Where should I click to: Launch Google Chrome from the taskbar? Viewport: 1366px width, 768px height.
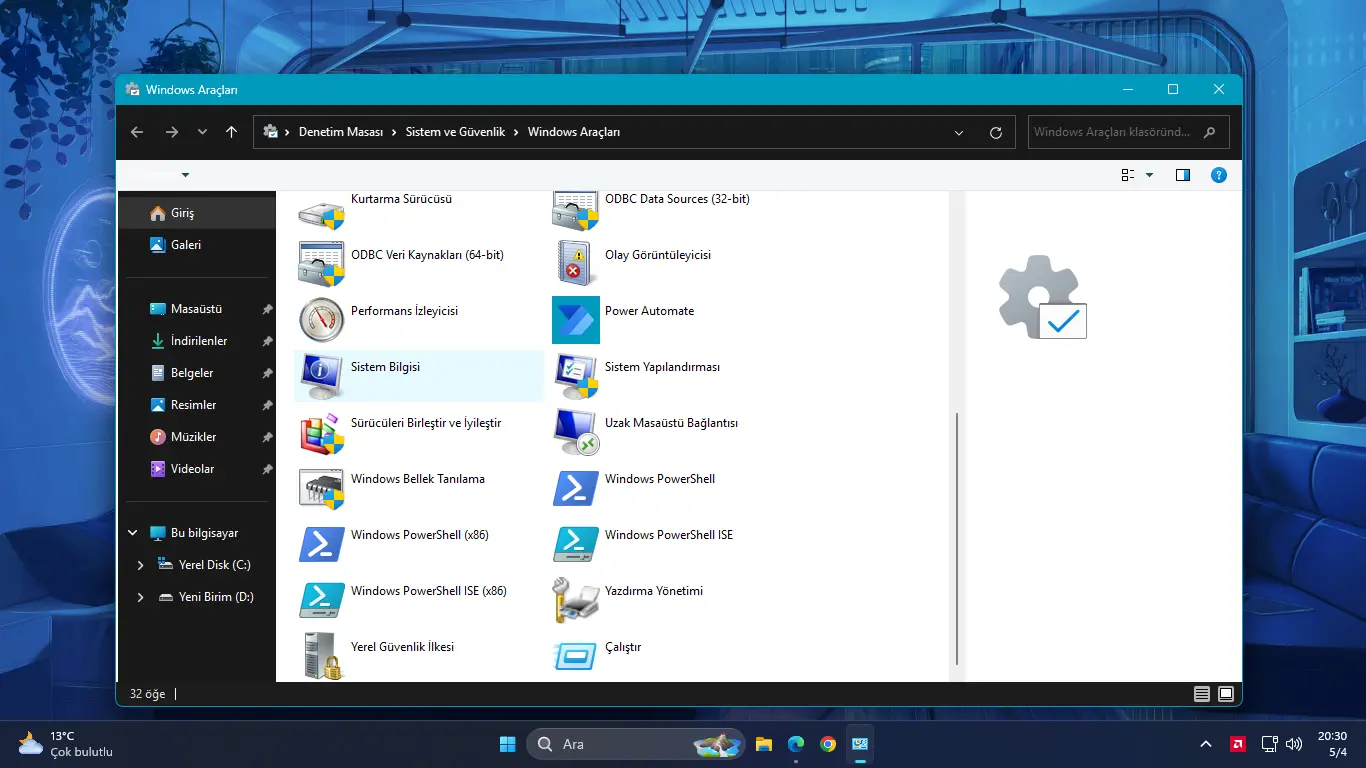tap(828, 744)
